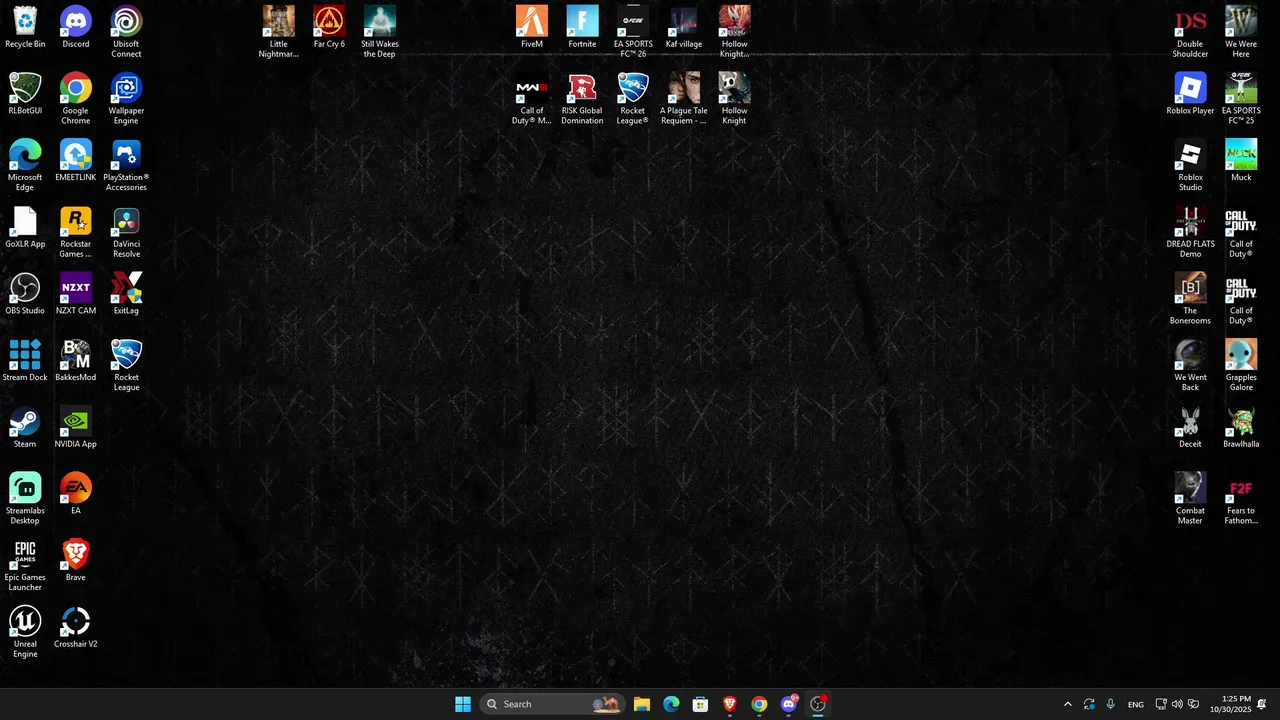Open the Roblox Studio shortcut
The width and height of the screenshot is (1280, 720).
pos(1190,166)
